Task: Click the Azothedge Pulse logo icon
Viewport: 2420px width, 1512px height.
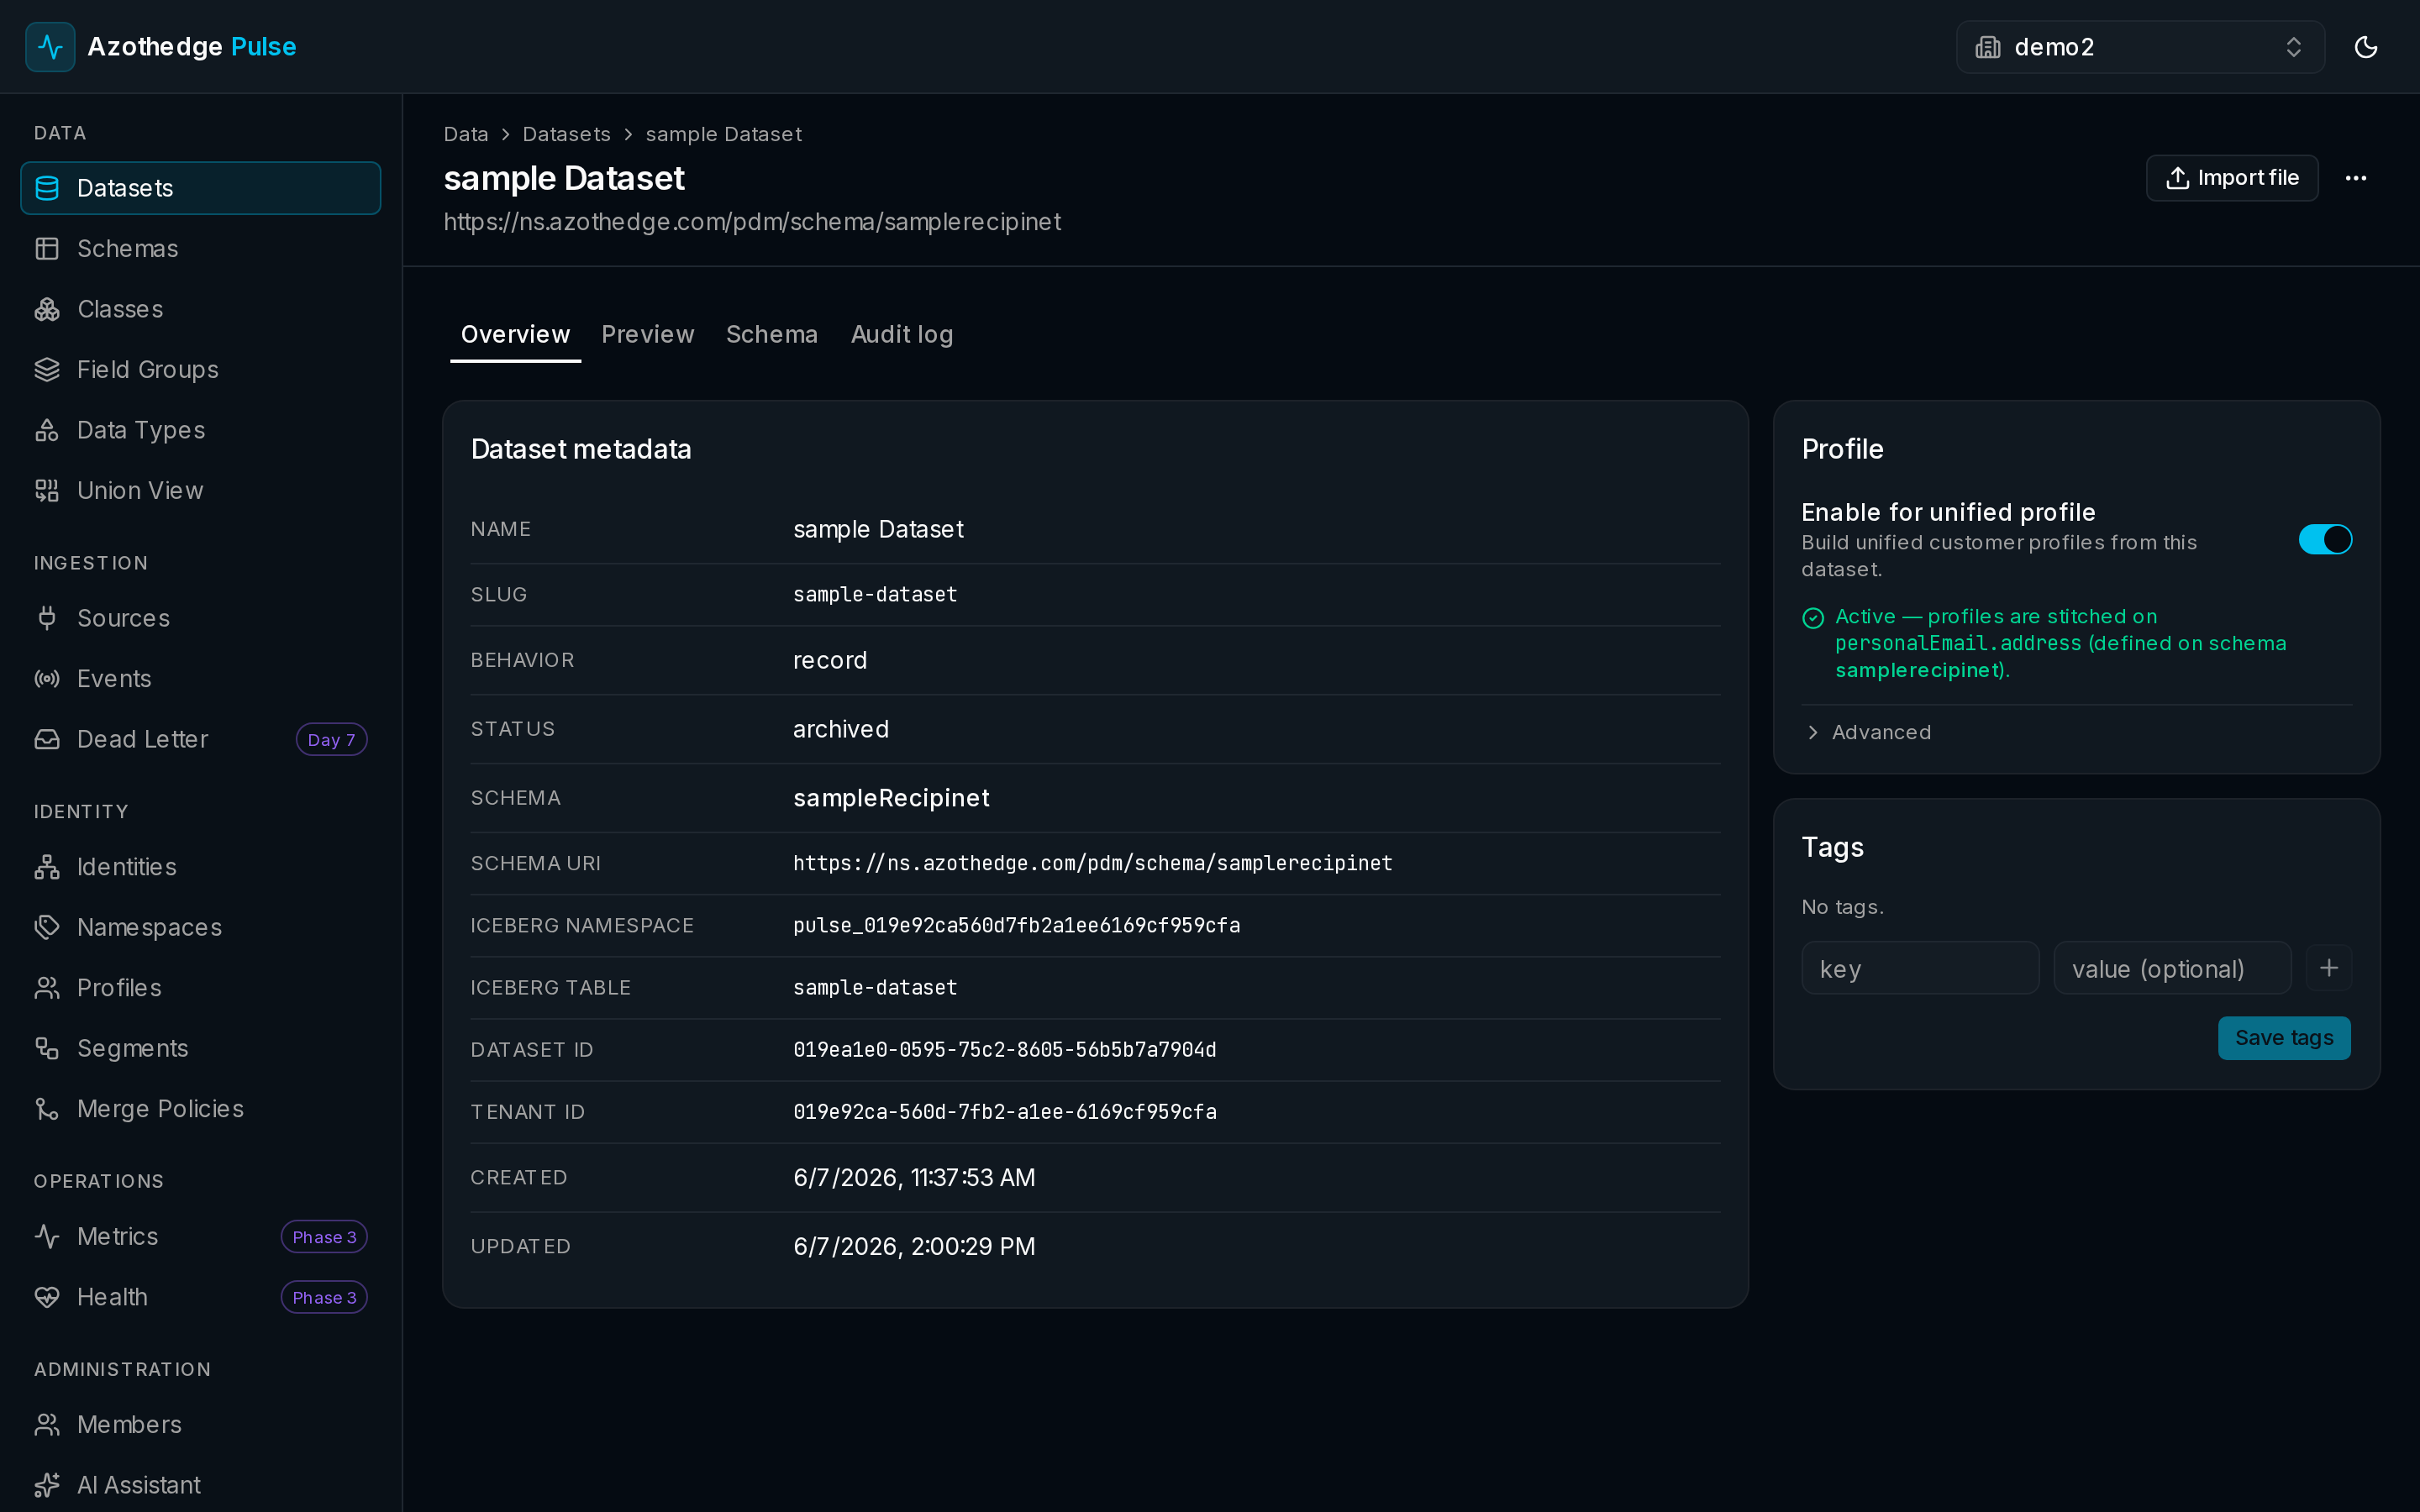Action: pyautogui.click(x=50, y=47)
